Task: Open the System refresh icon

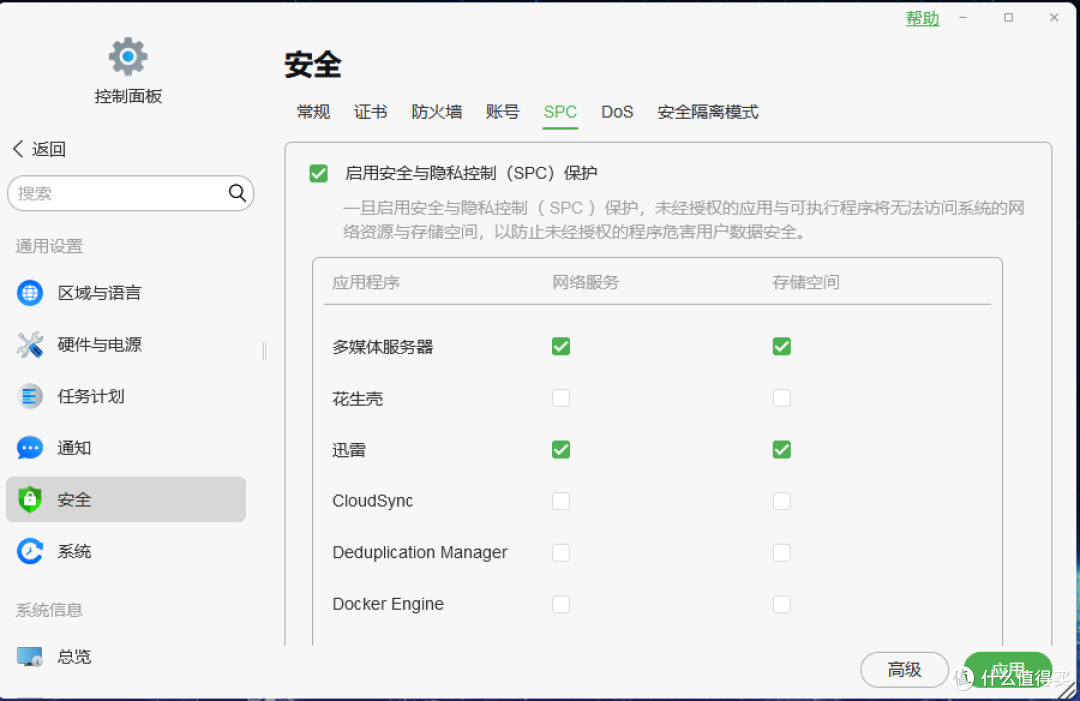Action: (30, 551)
